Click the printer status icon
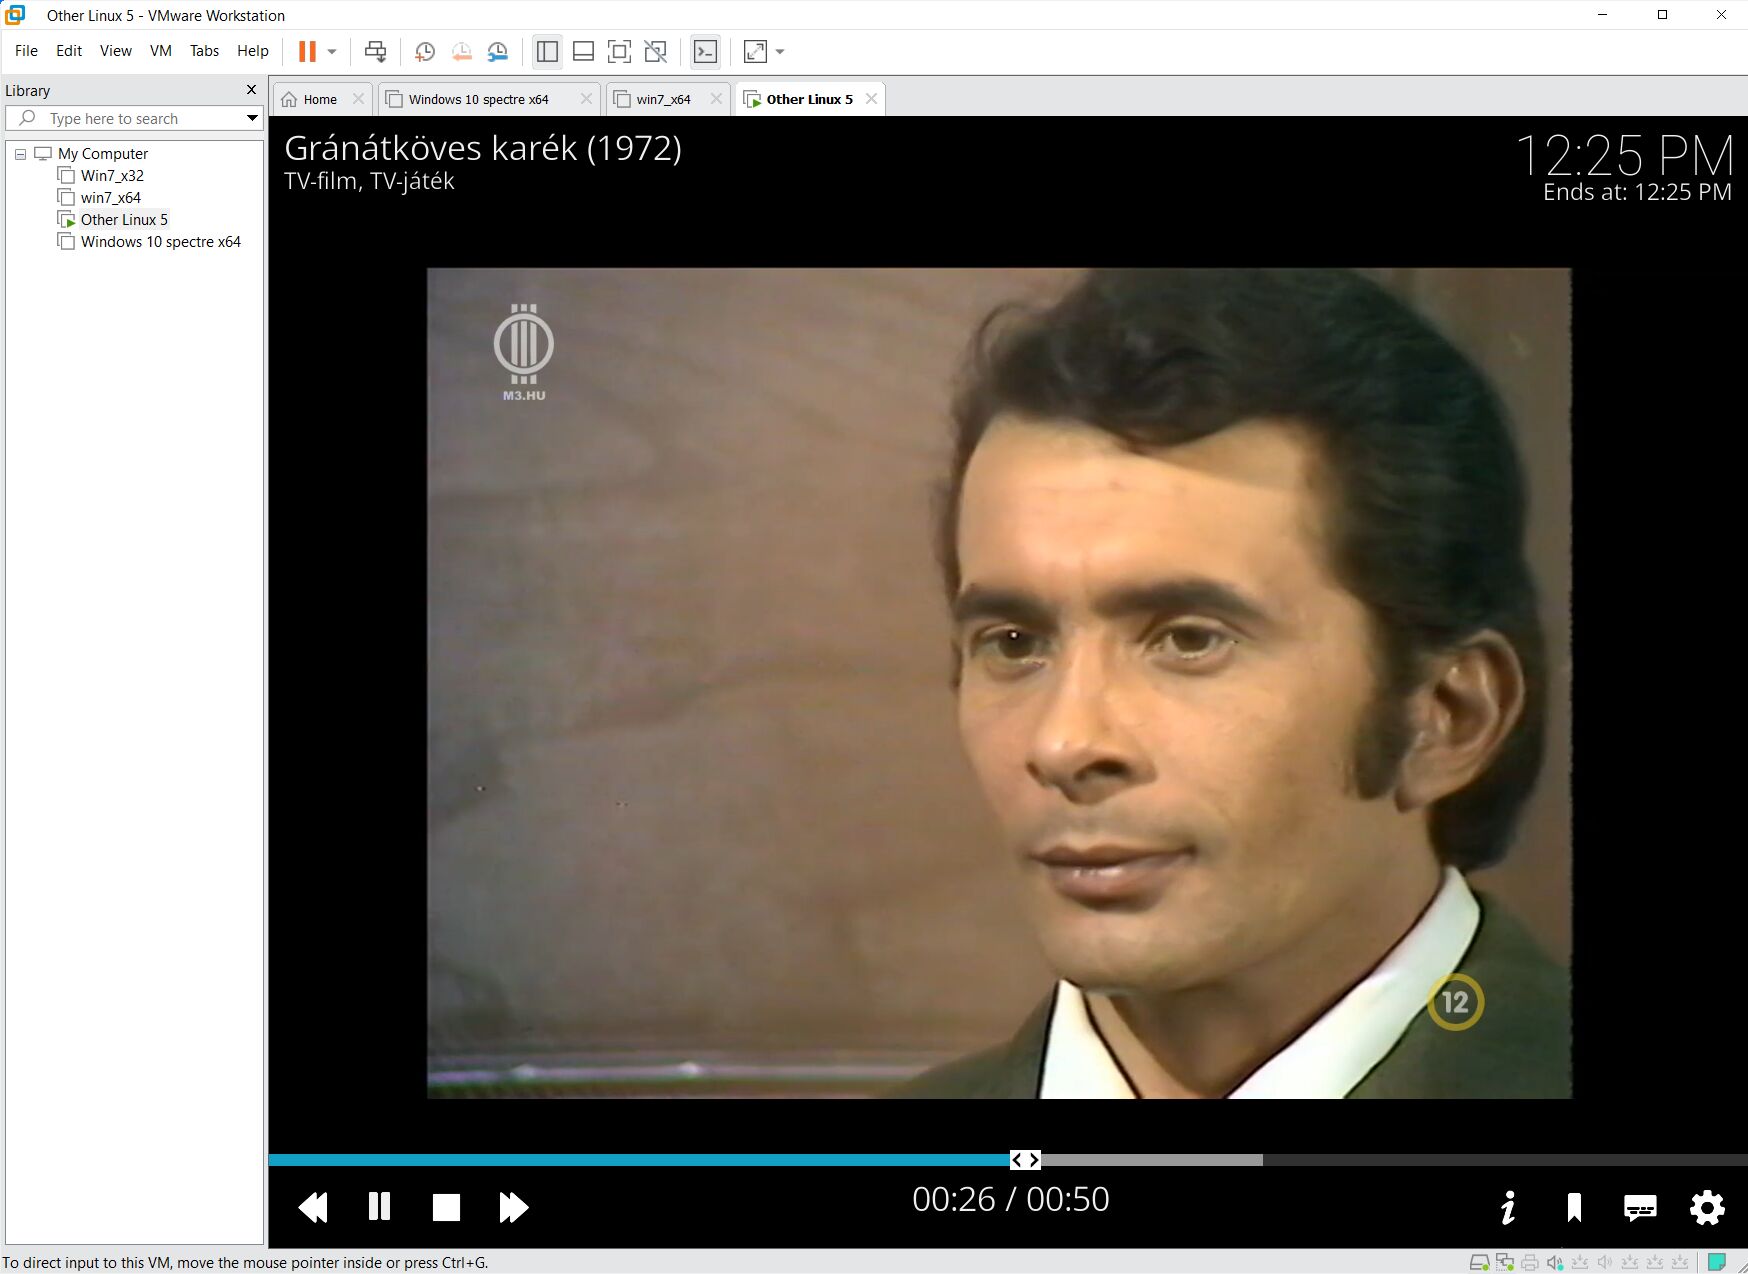 click(1530, 1263)
